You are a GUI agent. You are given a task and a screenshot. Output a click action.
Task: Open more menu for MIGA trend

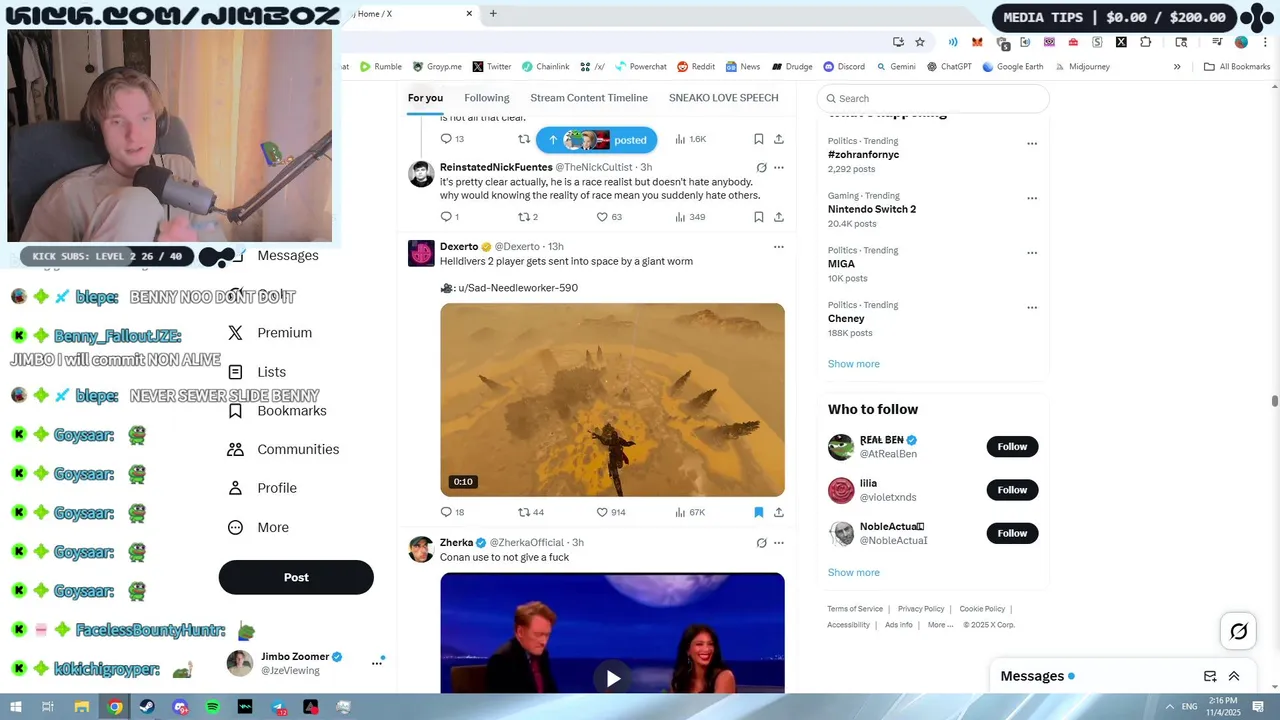click(x=1032, y=253)
